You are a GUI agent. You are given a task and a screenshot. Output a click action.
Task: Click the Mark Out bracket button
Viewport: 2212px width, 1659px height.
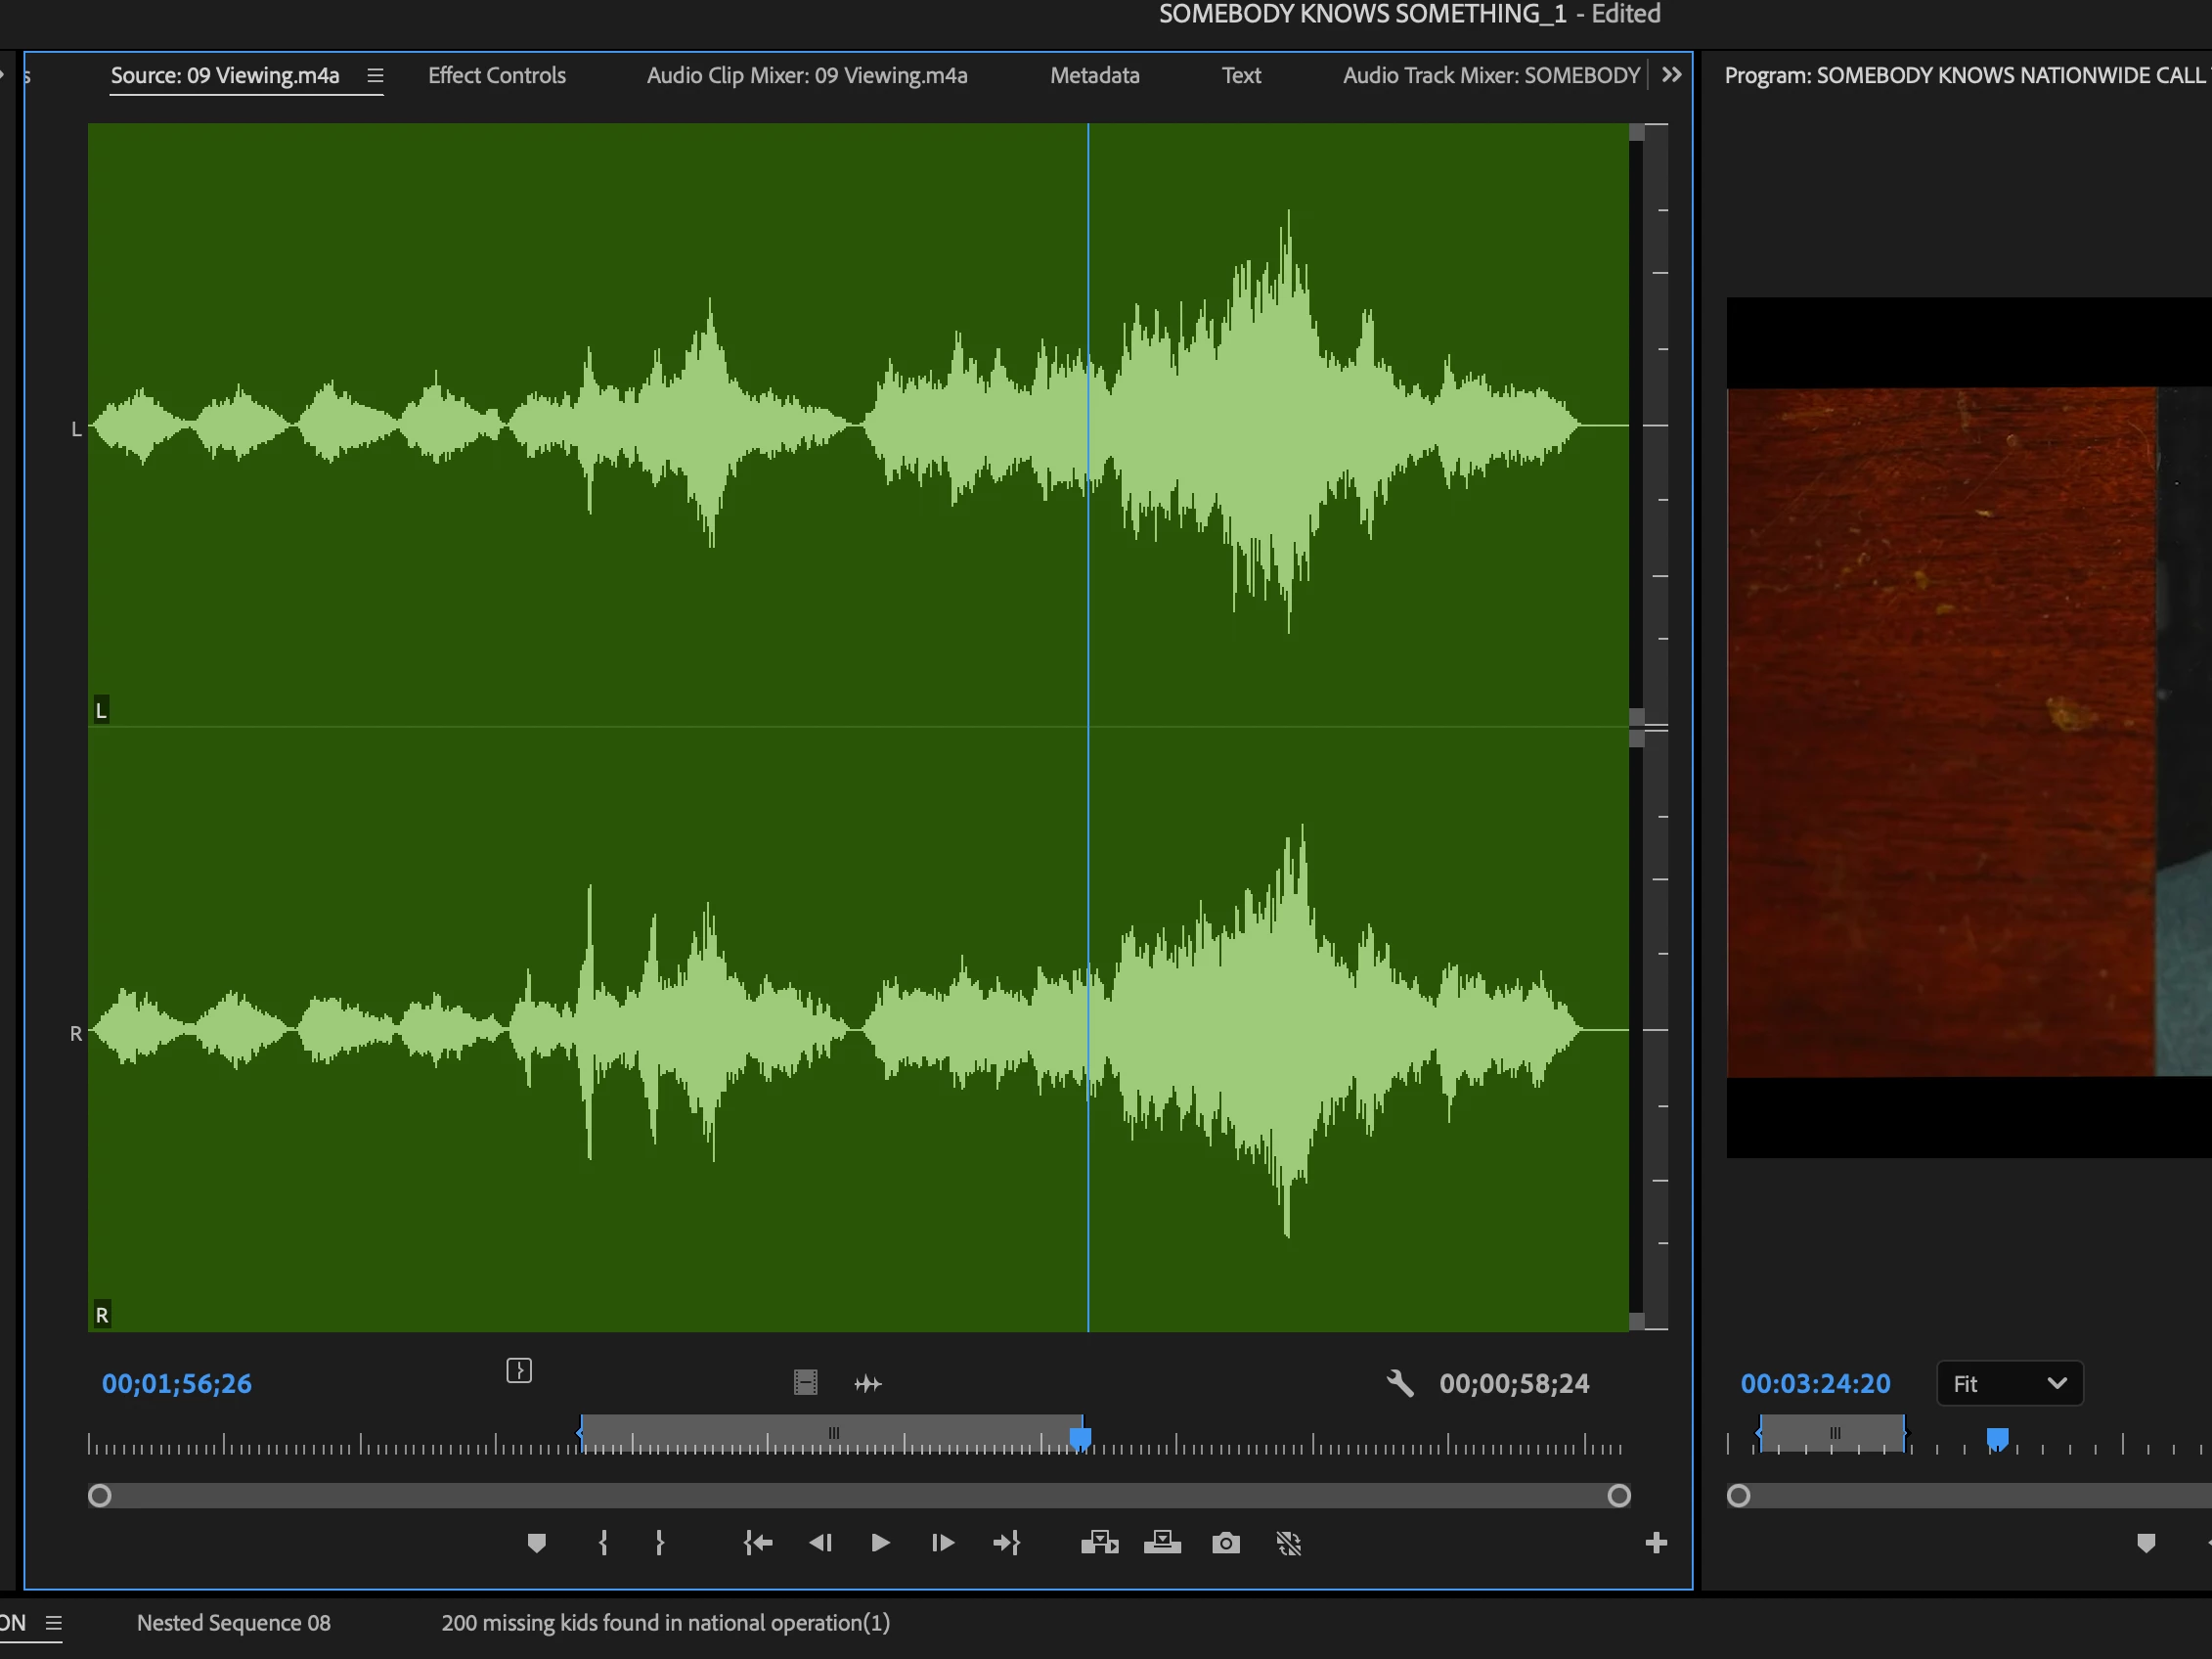pos(659,1543)
